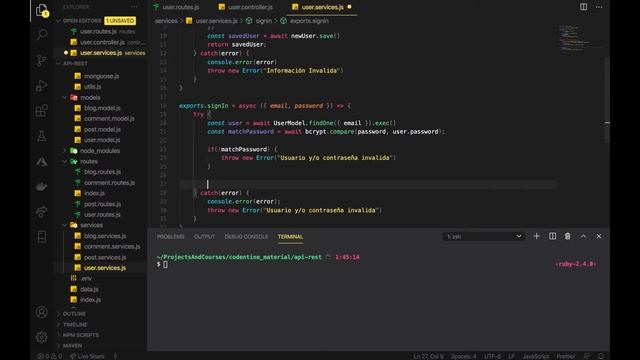Open comment.routes.js file
This screenshot has width=640, height=360.
pyautogui.click(x=109, y=183)
